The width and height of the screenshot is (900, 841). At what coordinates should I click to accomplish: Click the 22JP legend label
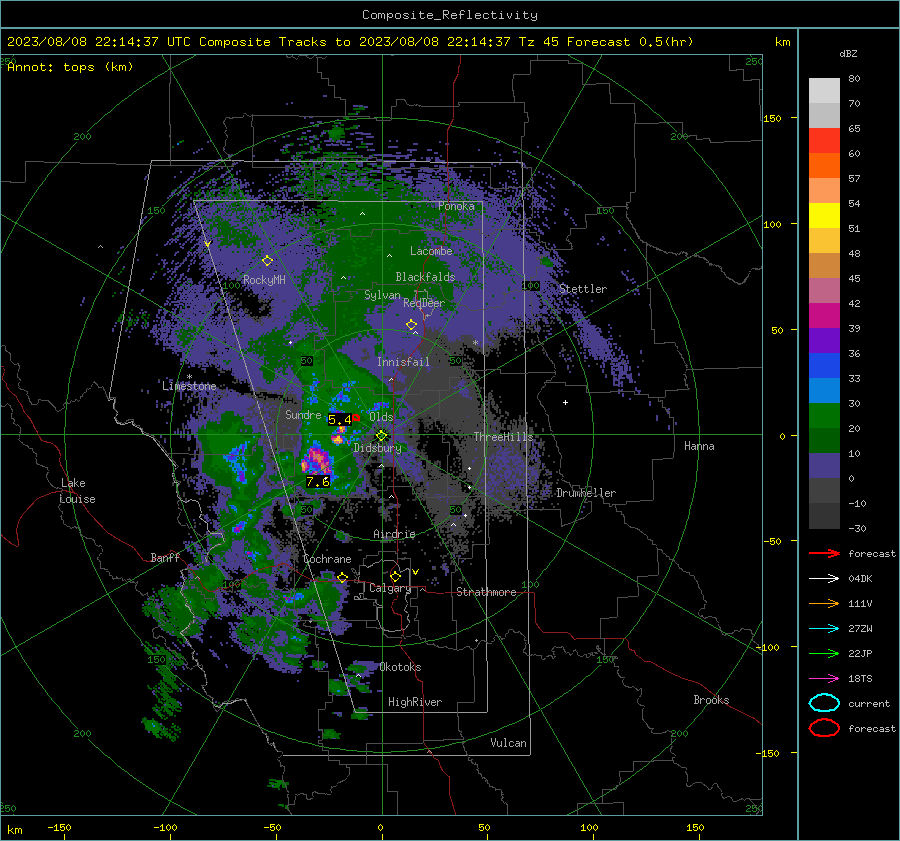pos(860,653)
